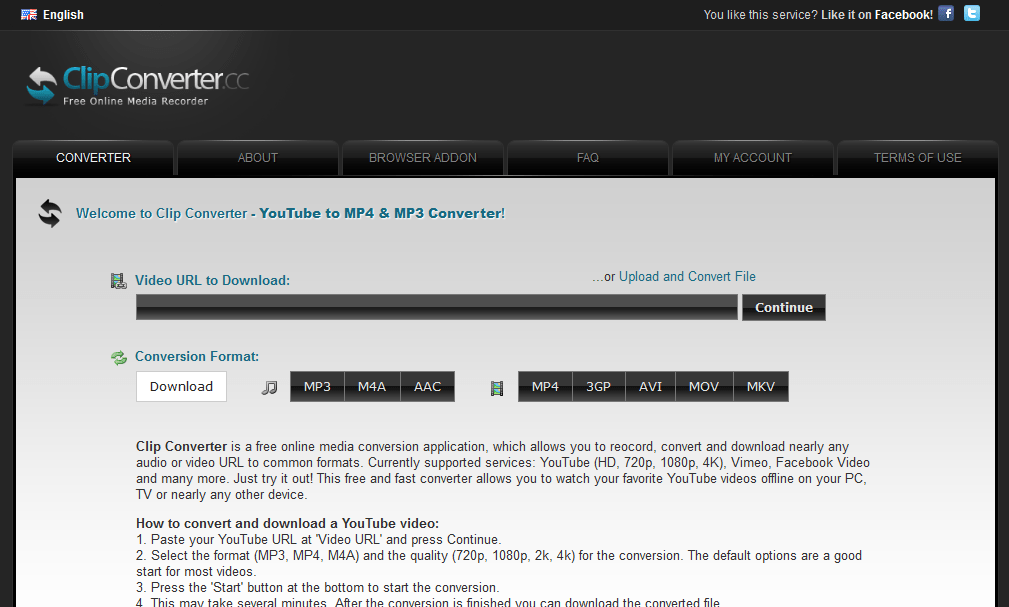
Task: View the TERMS OF USE tab
Action: pos(918,158)
